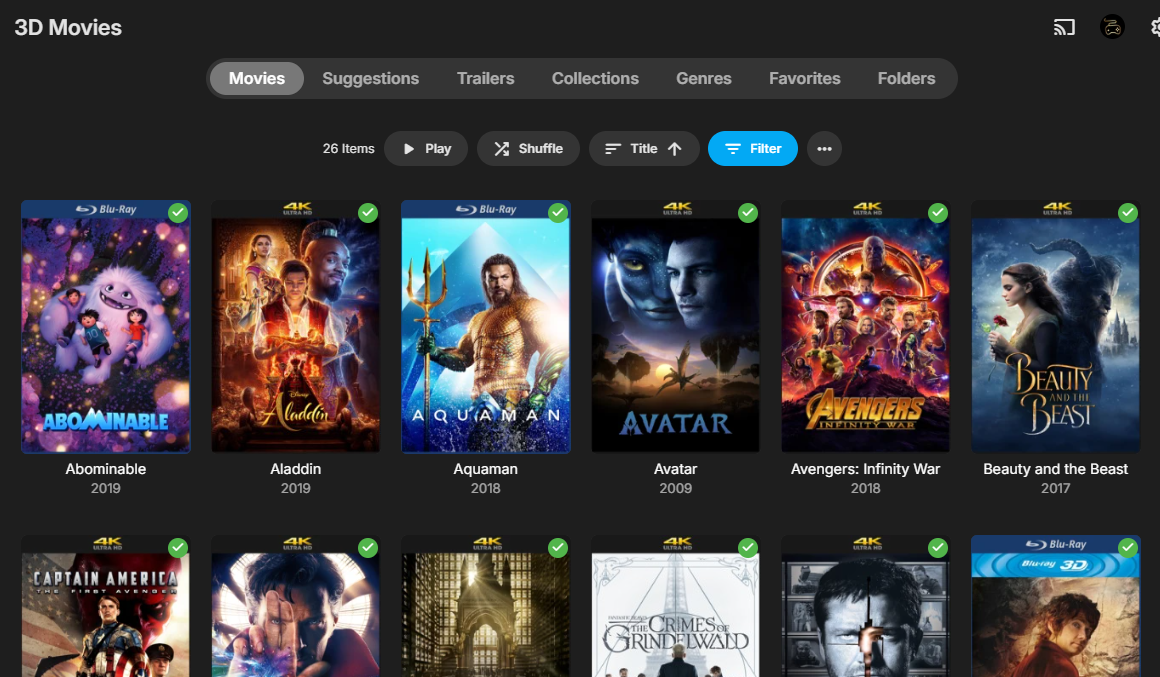The width and height of the screenshot is (1160, 677).
Task: Toggle watched checkmark on Aladdin
Action: coord(368,213)
